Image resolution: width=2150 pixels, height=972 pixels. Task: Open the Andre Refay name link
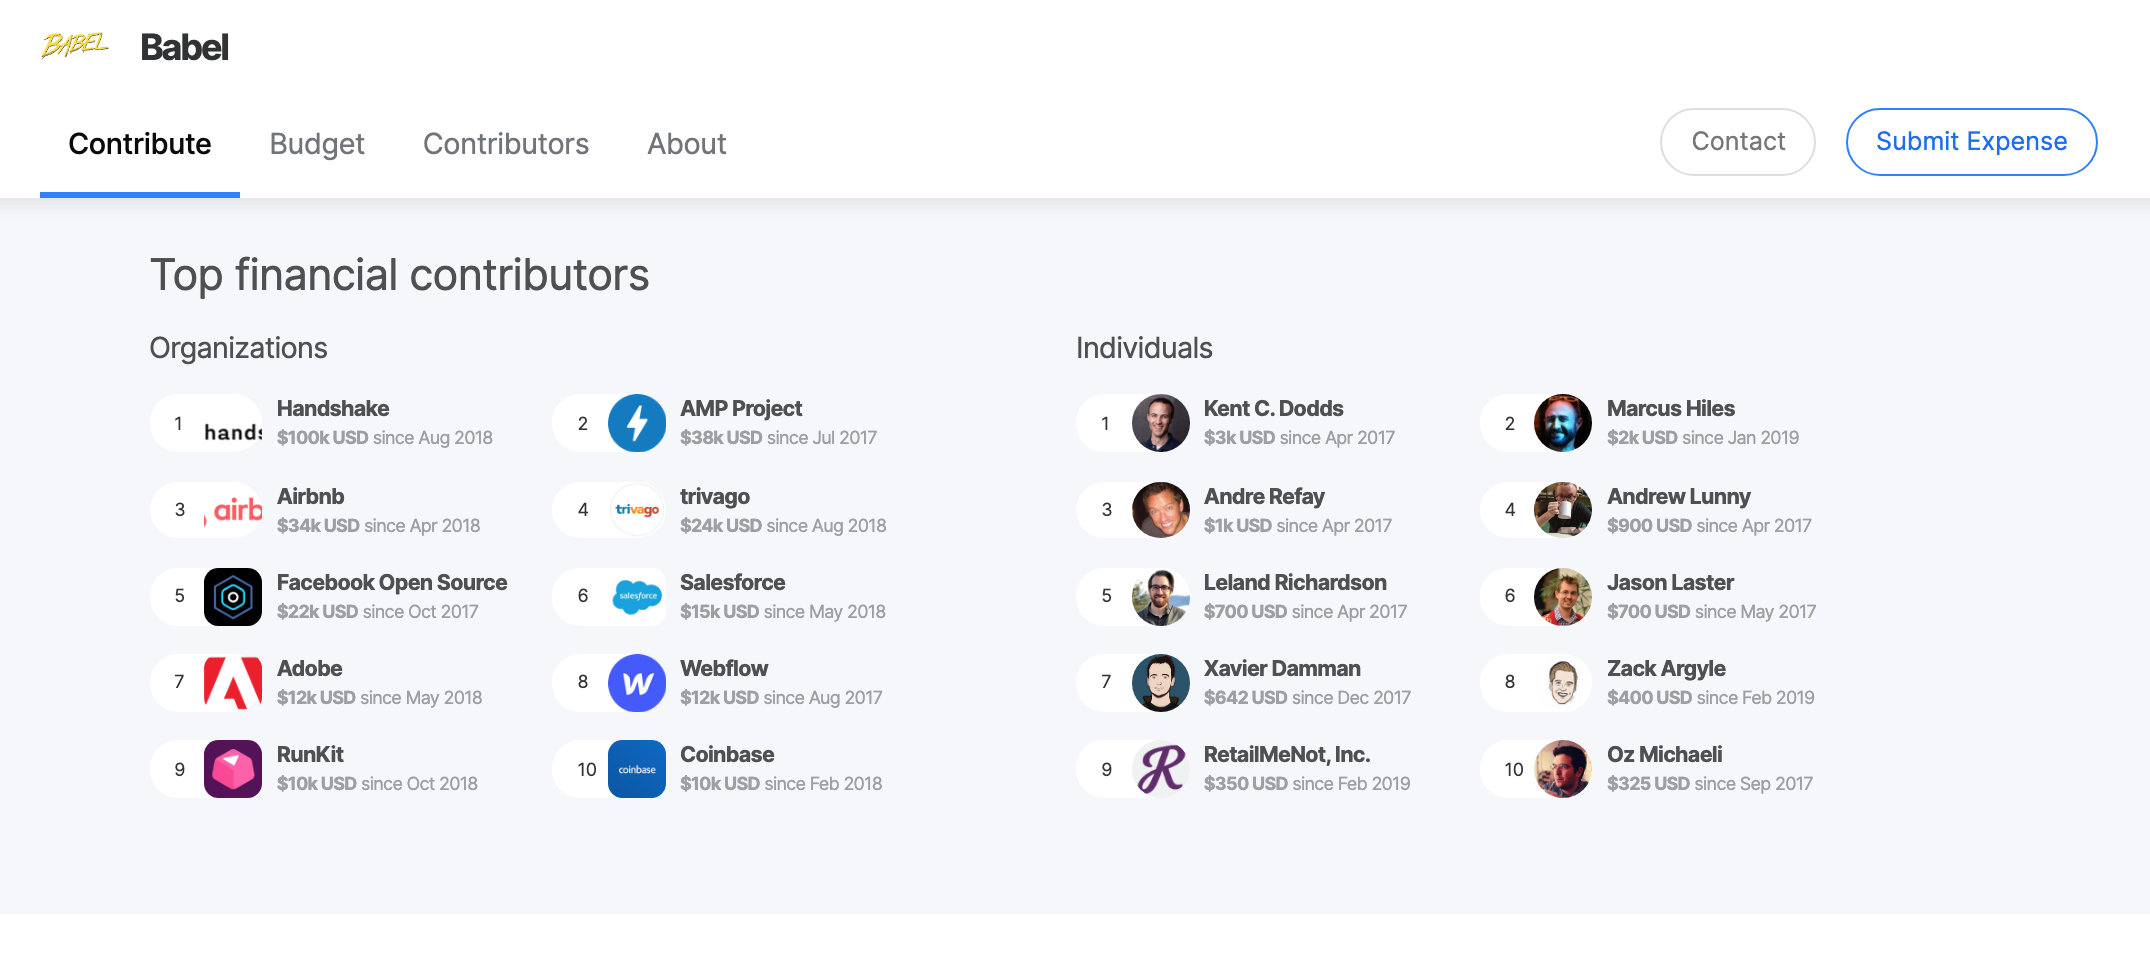pos(1264,496)
